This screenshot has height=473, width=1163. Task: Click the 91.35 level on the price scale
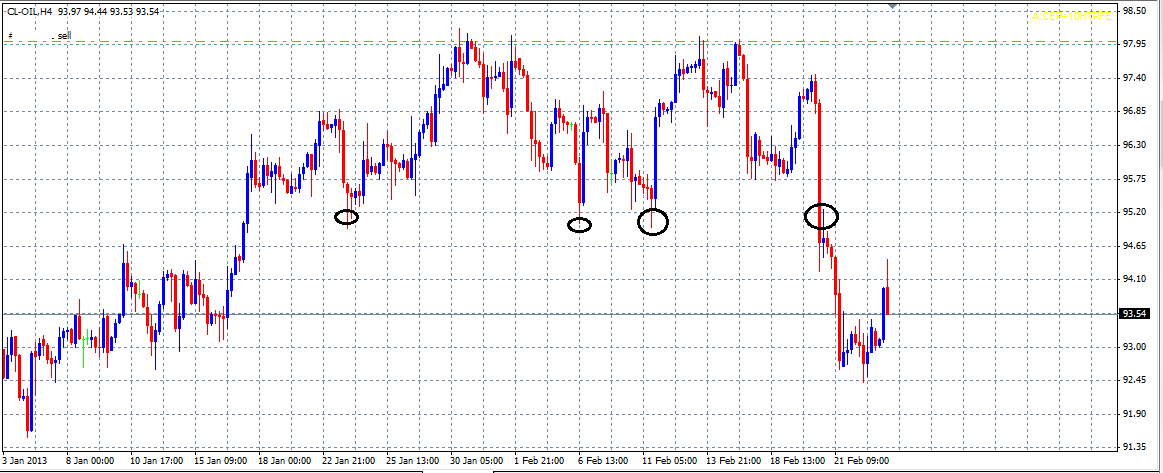[x=1133, y=447]
